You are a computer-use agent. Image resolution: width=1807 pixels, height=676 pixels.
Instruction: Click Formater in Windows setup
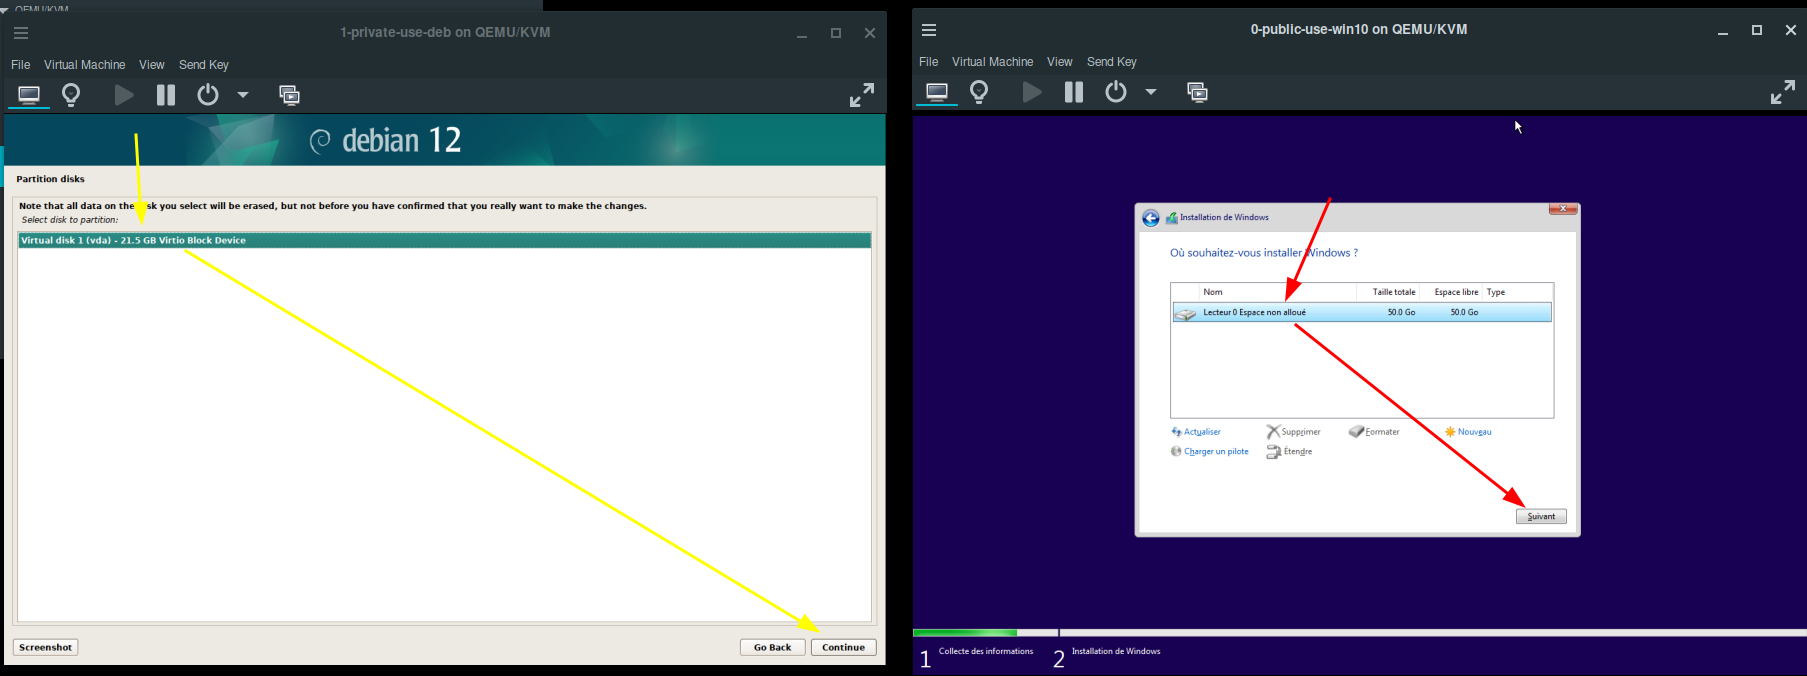click(x=1374, y=432)
